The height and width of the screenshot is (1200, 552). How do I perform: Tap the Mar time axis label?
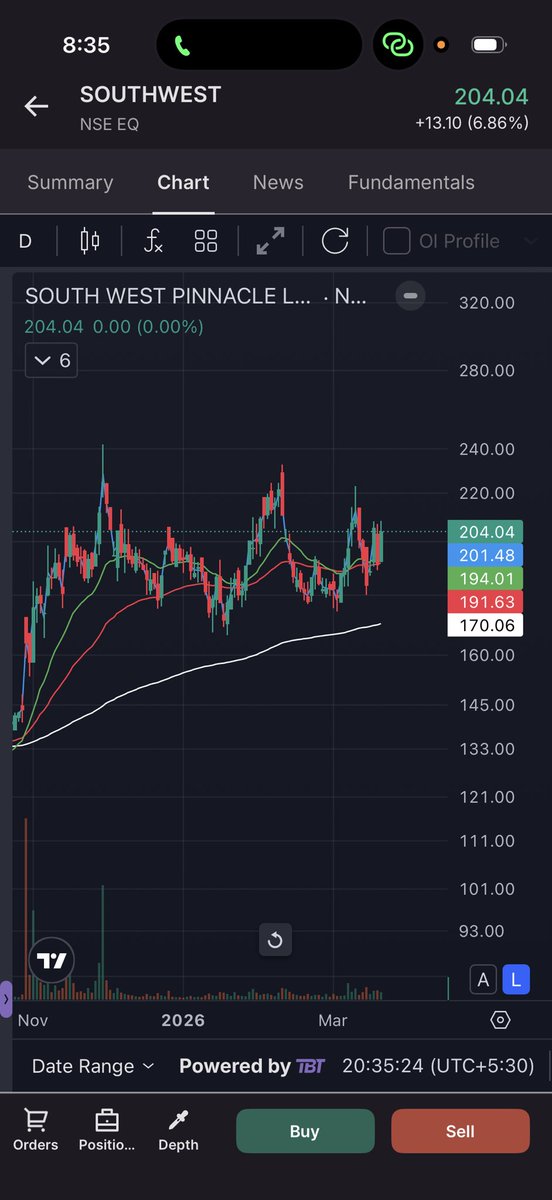click(332, 1020)
